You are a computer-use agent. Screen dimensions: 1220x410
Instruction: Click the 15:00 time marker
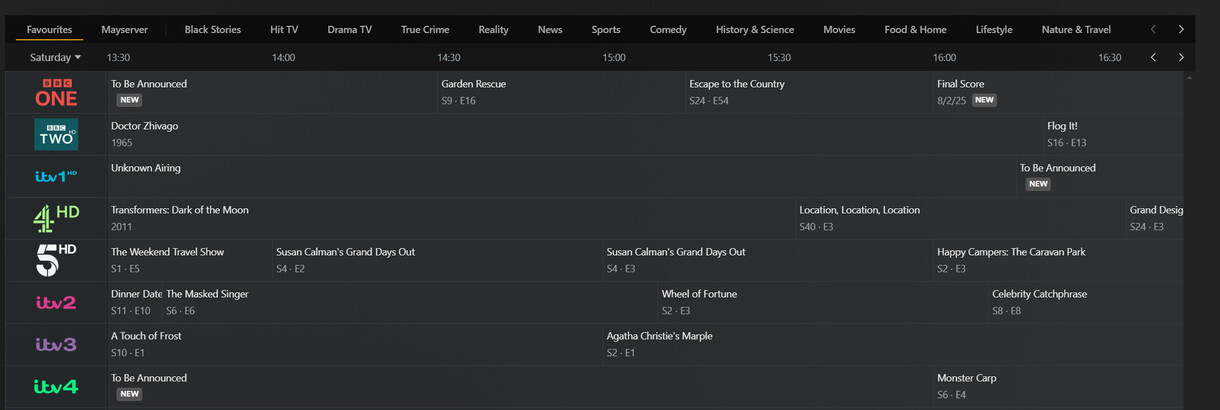(x=614, y=58)
